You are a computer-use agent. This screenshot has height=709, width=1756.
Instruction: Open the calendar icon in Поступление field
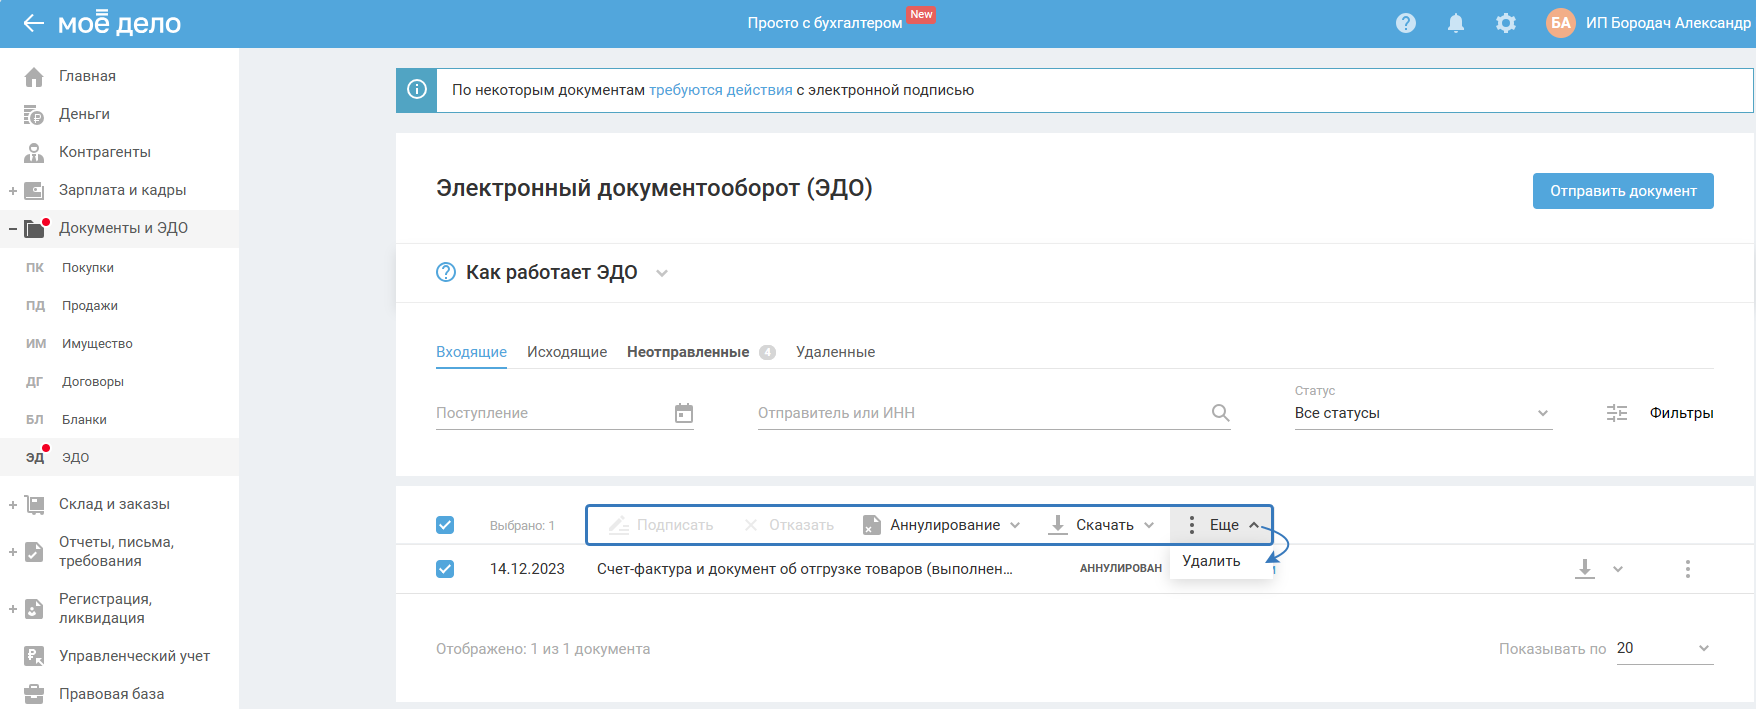pos(684,413)
